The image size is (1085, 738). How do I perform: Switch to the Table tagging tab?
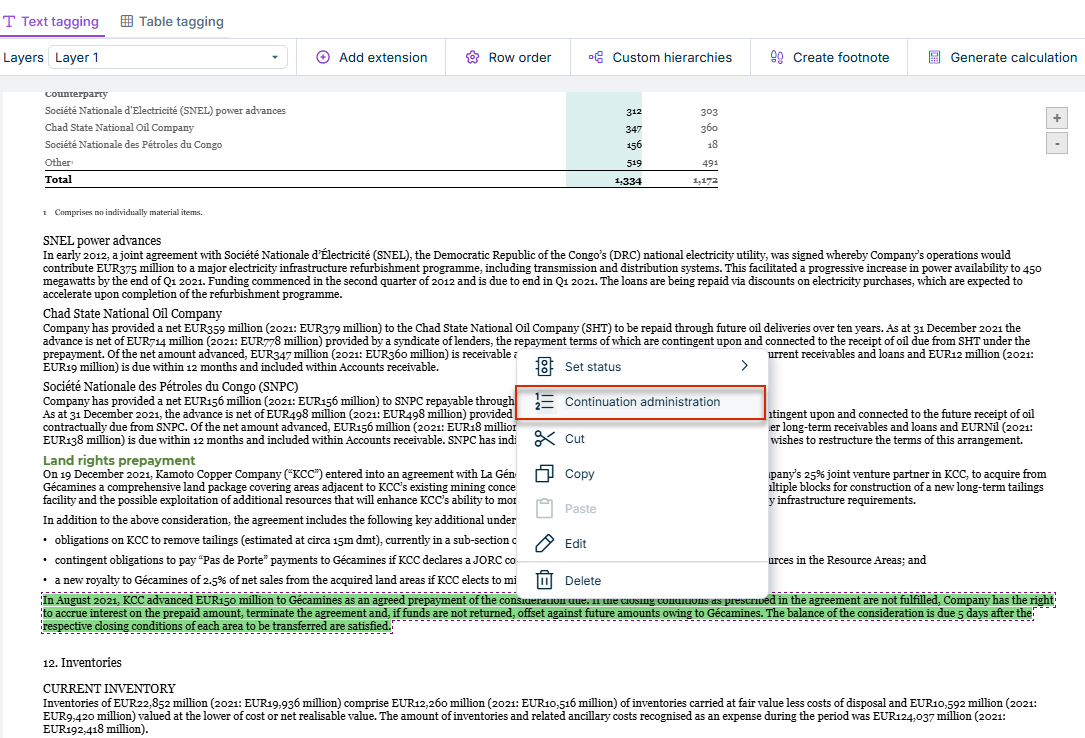point(172,21)
